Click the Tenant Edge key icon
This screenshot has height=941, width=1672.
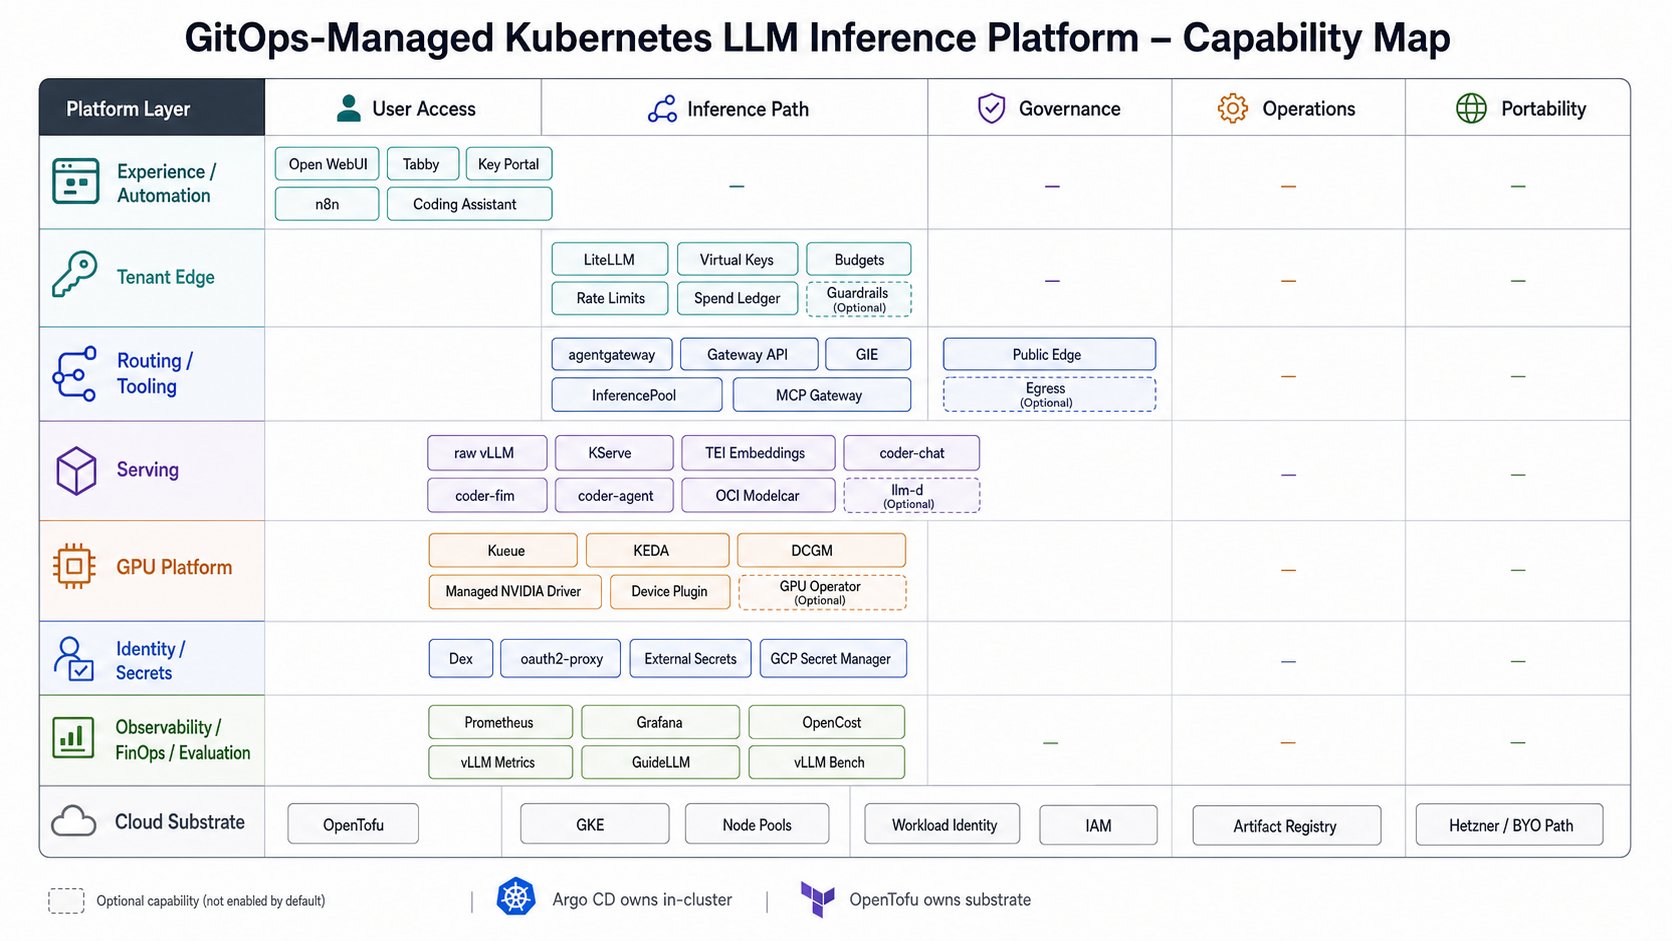click(x=74, y=274)
